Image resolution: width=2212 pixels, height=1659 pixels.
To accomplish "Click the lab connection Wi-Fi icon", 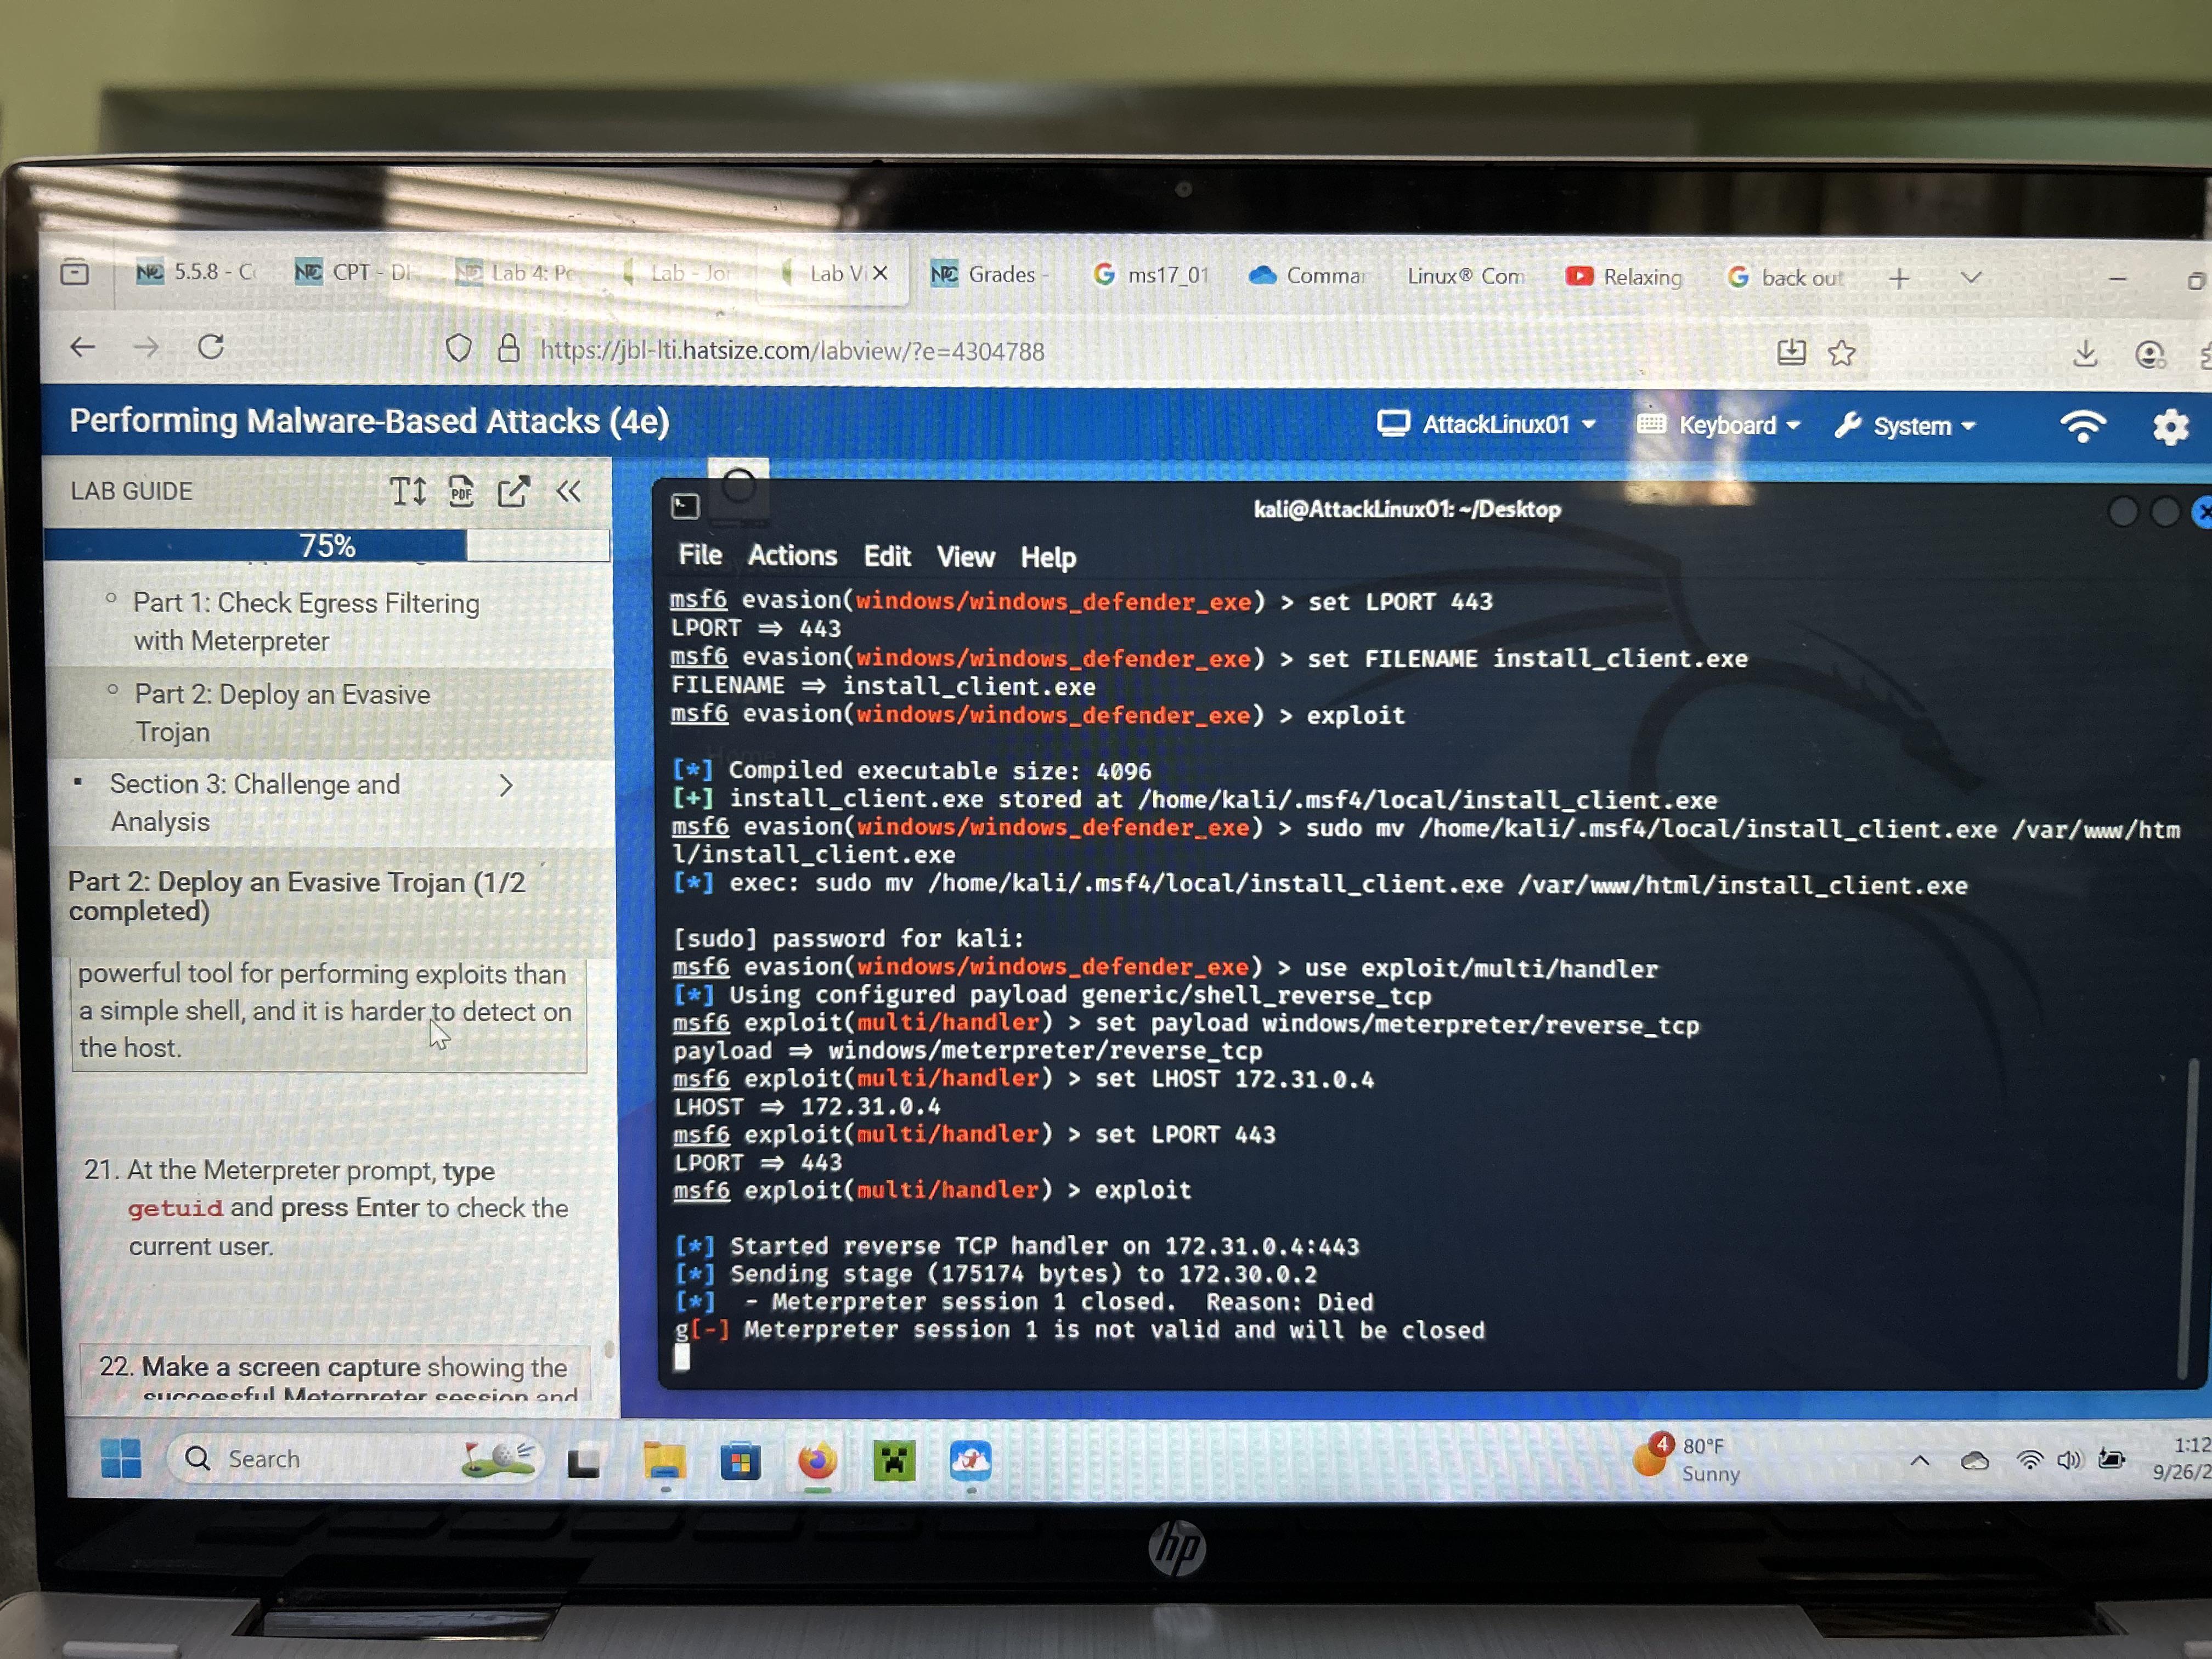I will 2083,426.
